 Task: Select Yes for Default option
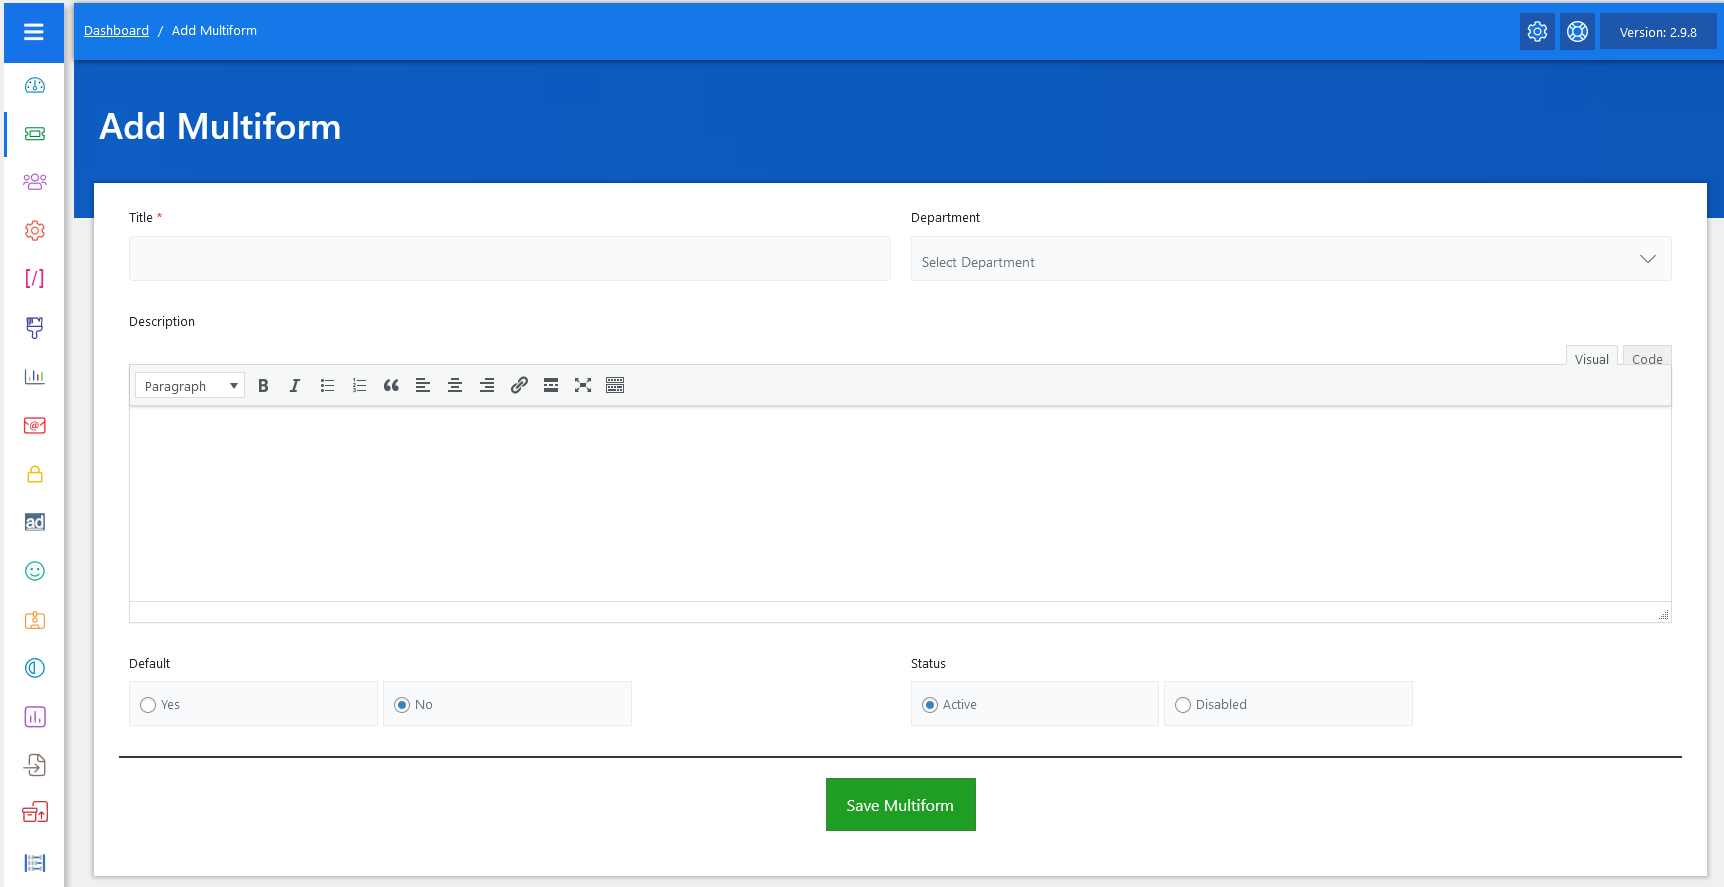click(149, 705)
